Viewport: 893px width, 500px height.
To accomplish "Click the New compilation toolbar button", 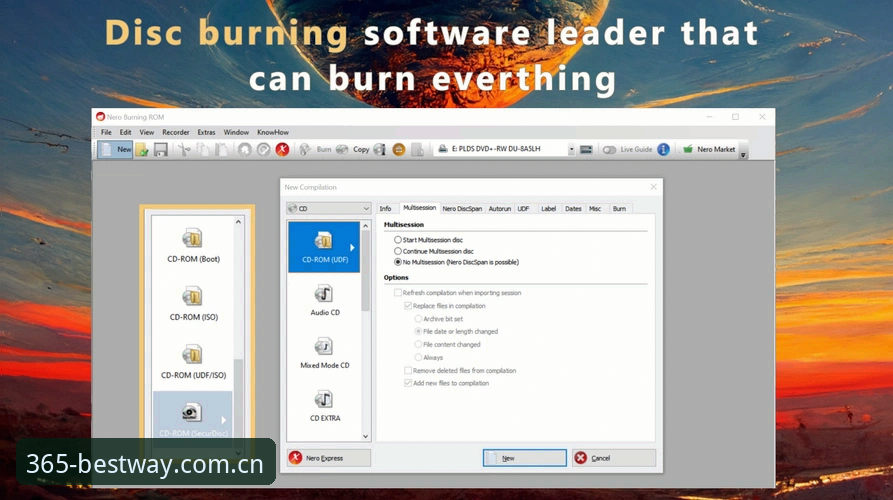I will [116, 150].
